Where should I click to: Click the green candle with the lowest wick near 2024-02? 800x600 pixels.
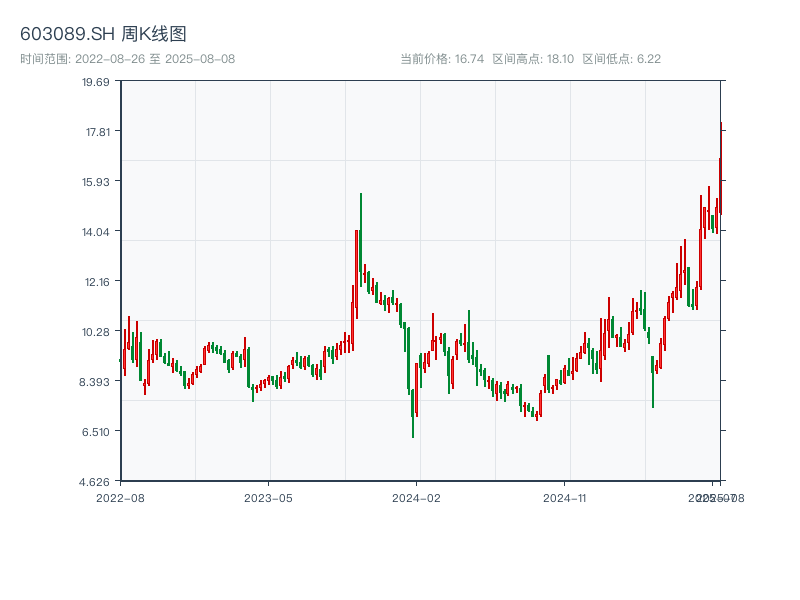point(413,413)
